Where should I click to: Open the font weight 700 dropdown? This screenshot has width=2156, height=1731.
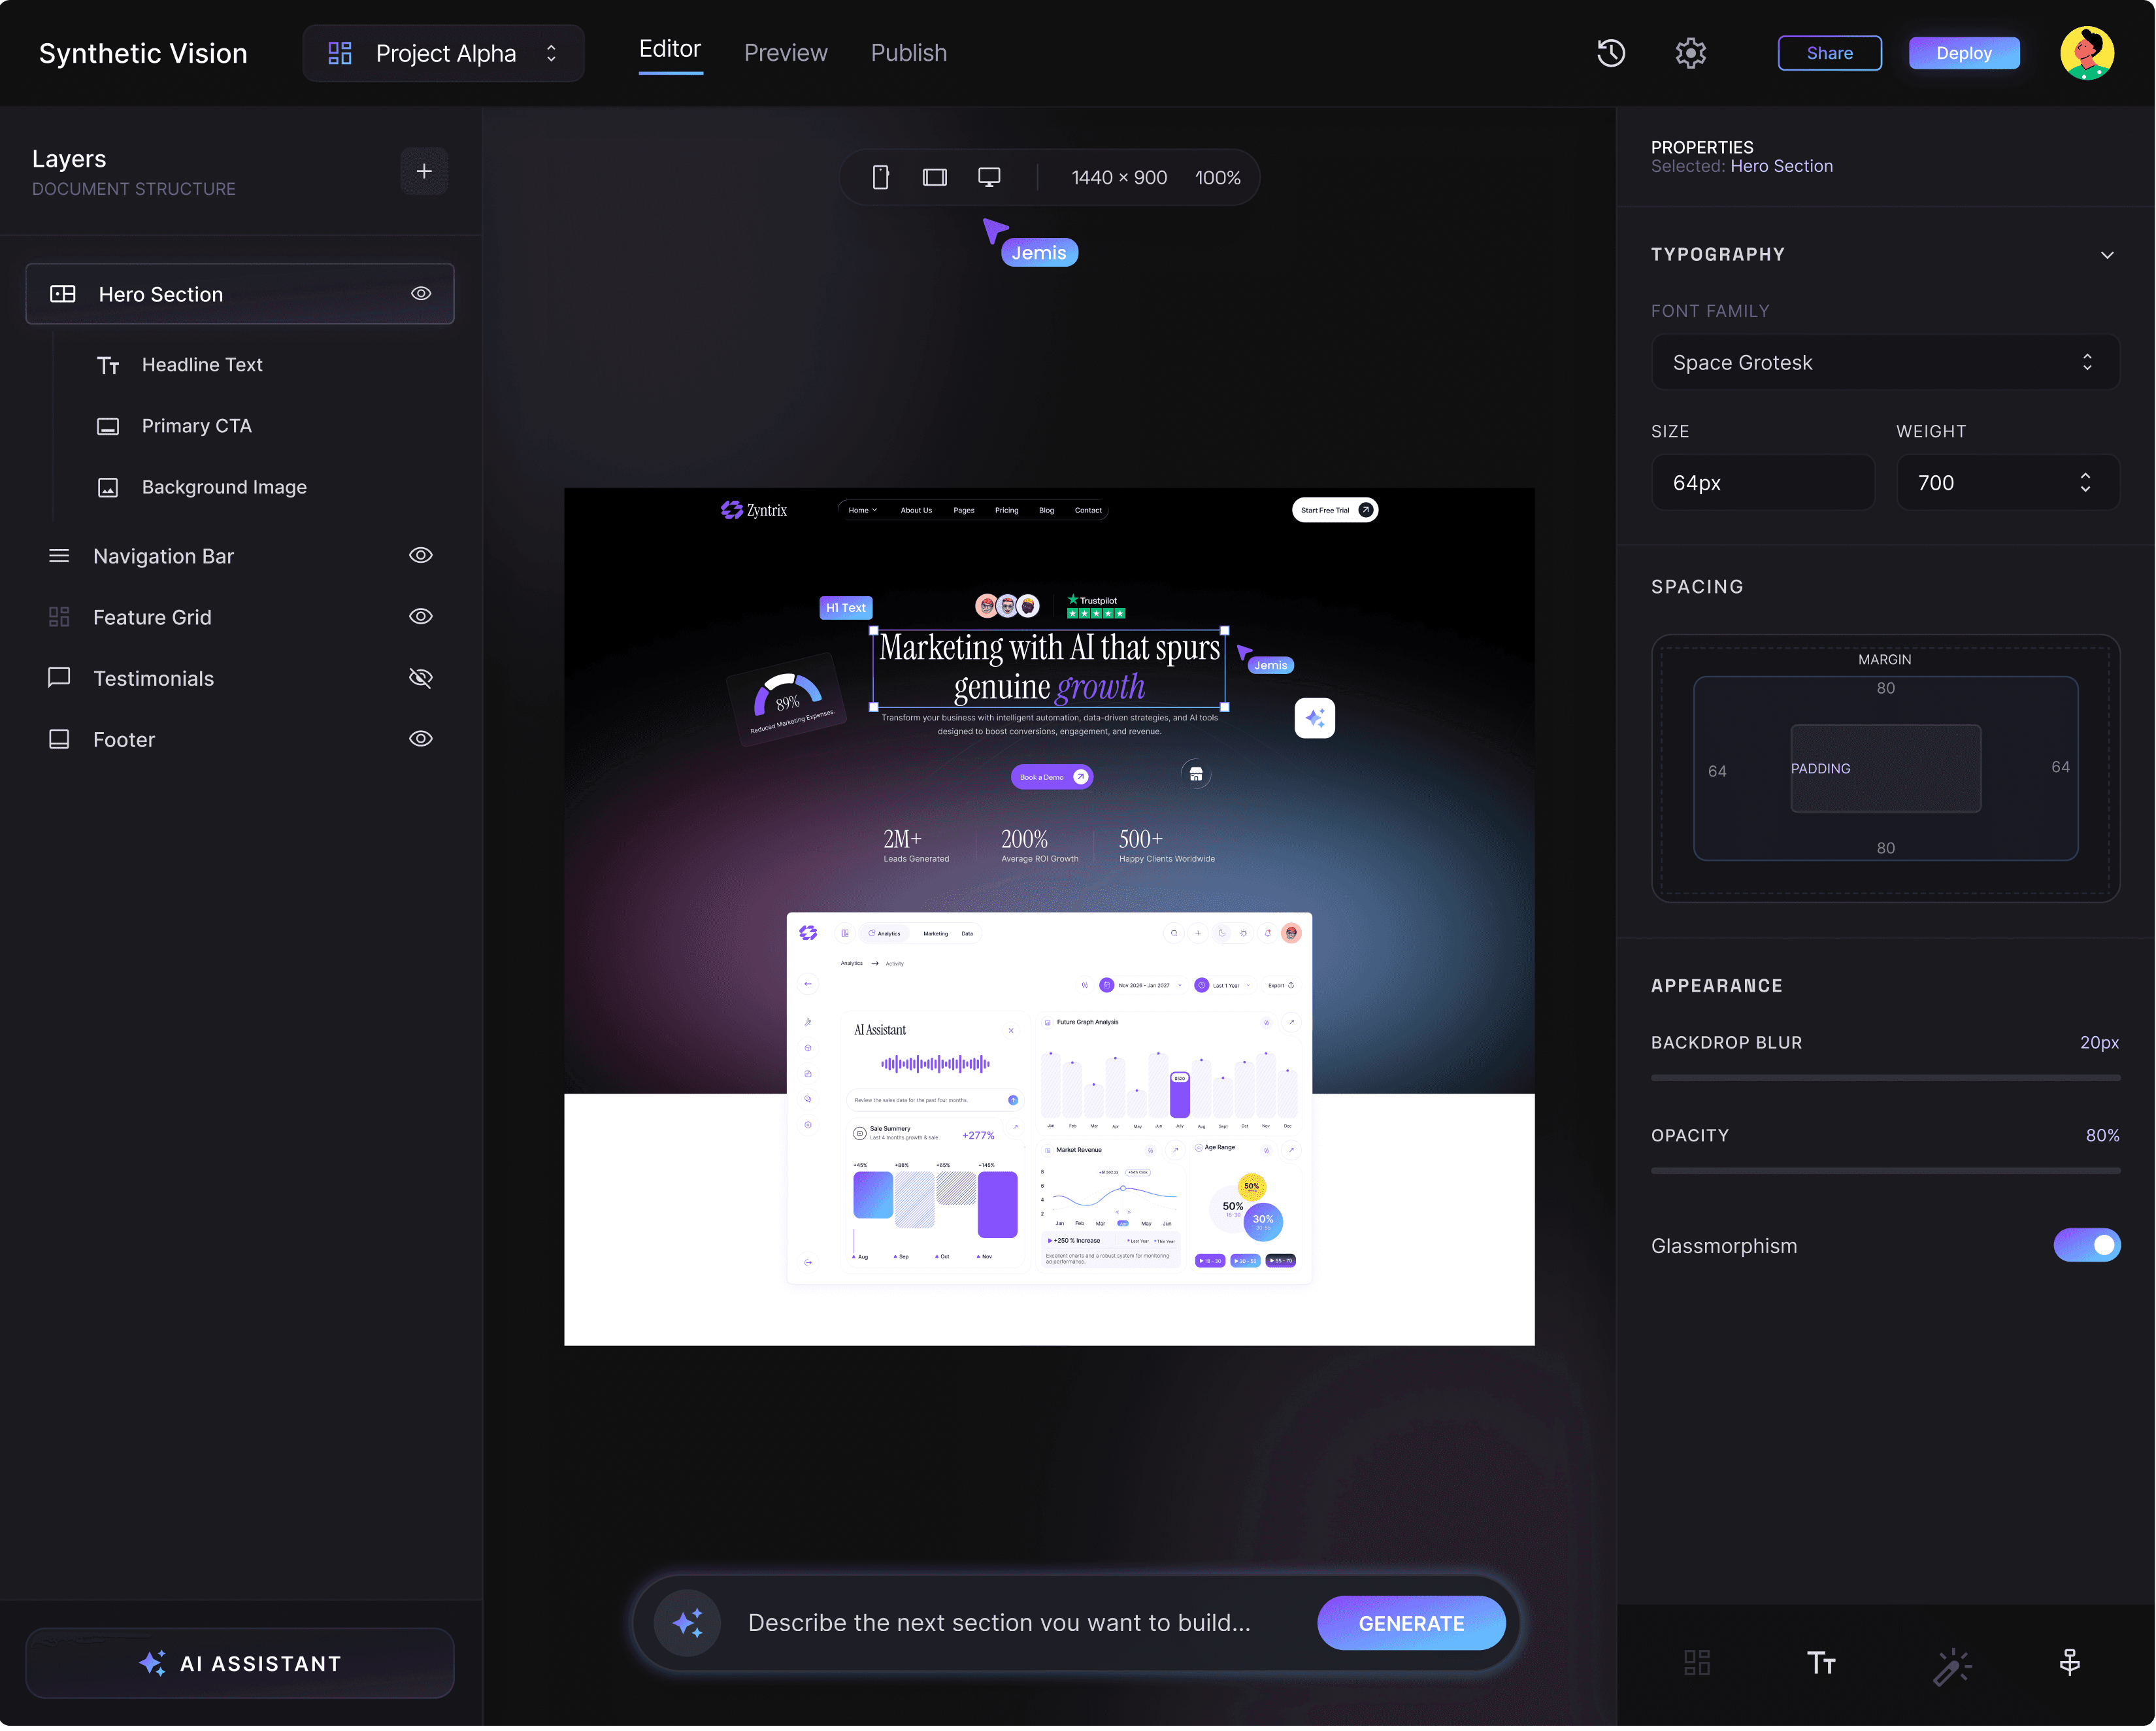pyautogui.click(x=2007, y=483)
